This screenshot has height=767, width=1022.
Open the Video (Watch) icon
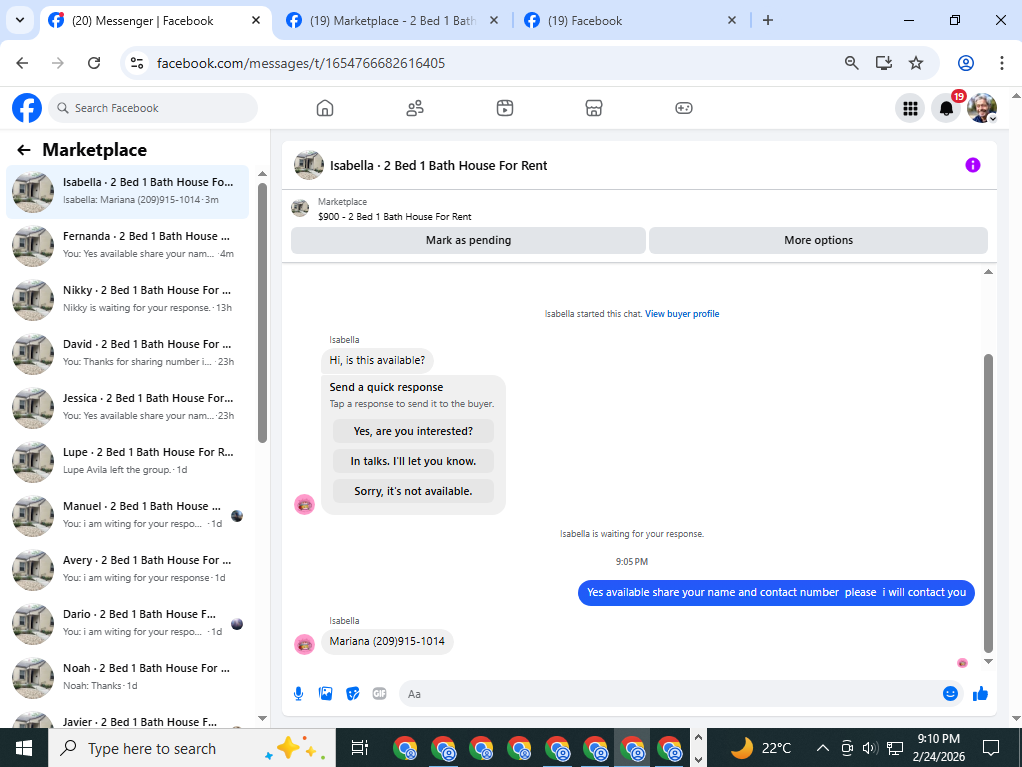[504, 108]
